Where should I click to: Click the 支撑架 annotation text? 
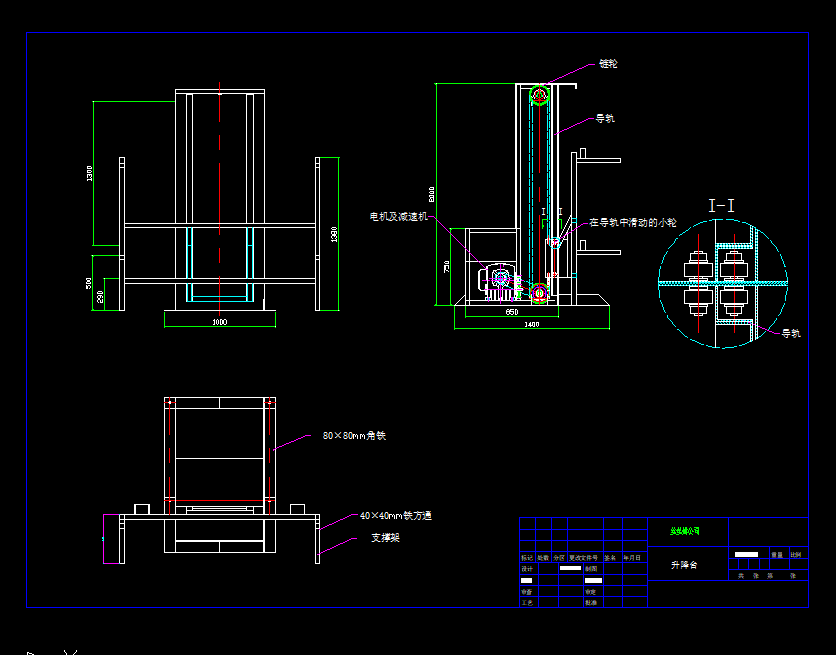(x=385, y=538)
